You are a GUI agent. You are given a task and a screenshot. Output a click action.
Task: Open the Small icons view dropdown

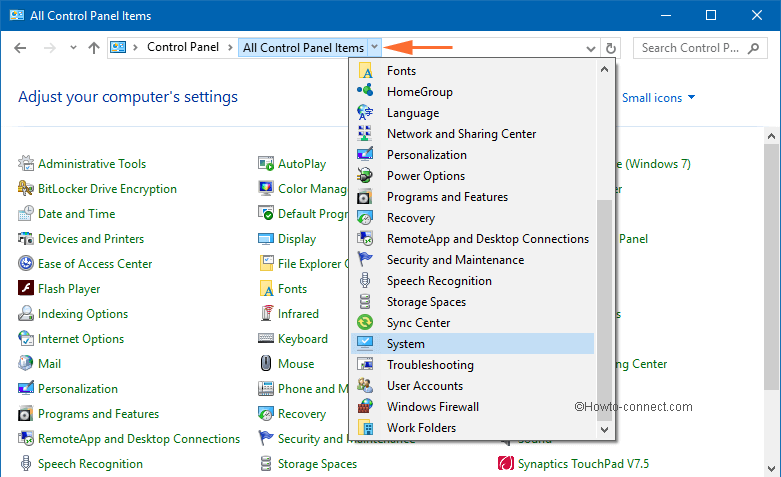tap(658, 98)
